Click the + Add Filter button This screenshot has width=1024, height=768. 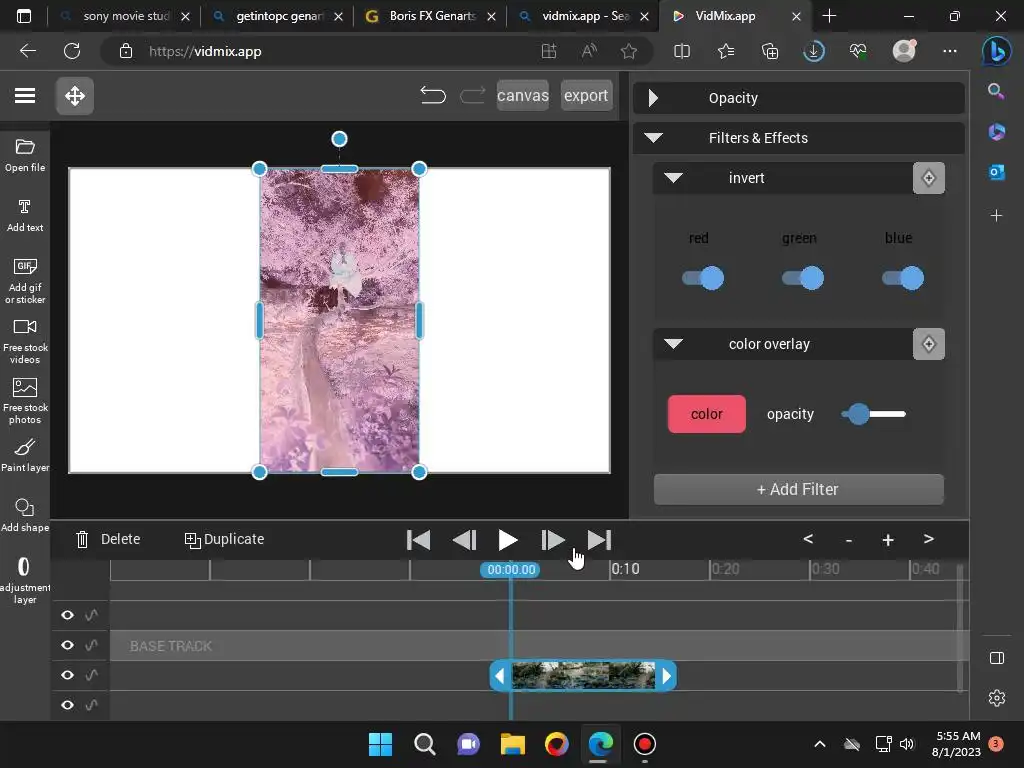[x=798, y=489]
